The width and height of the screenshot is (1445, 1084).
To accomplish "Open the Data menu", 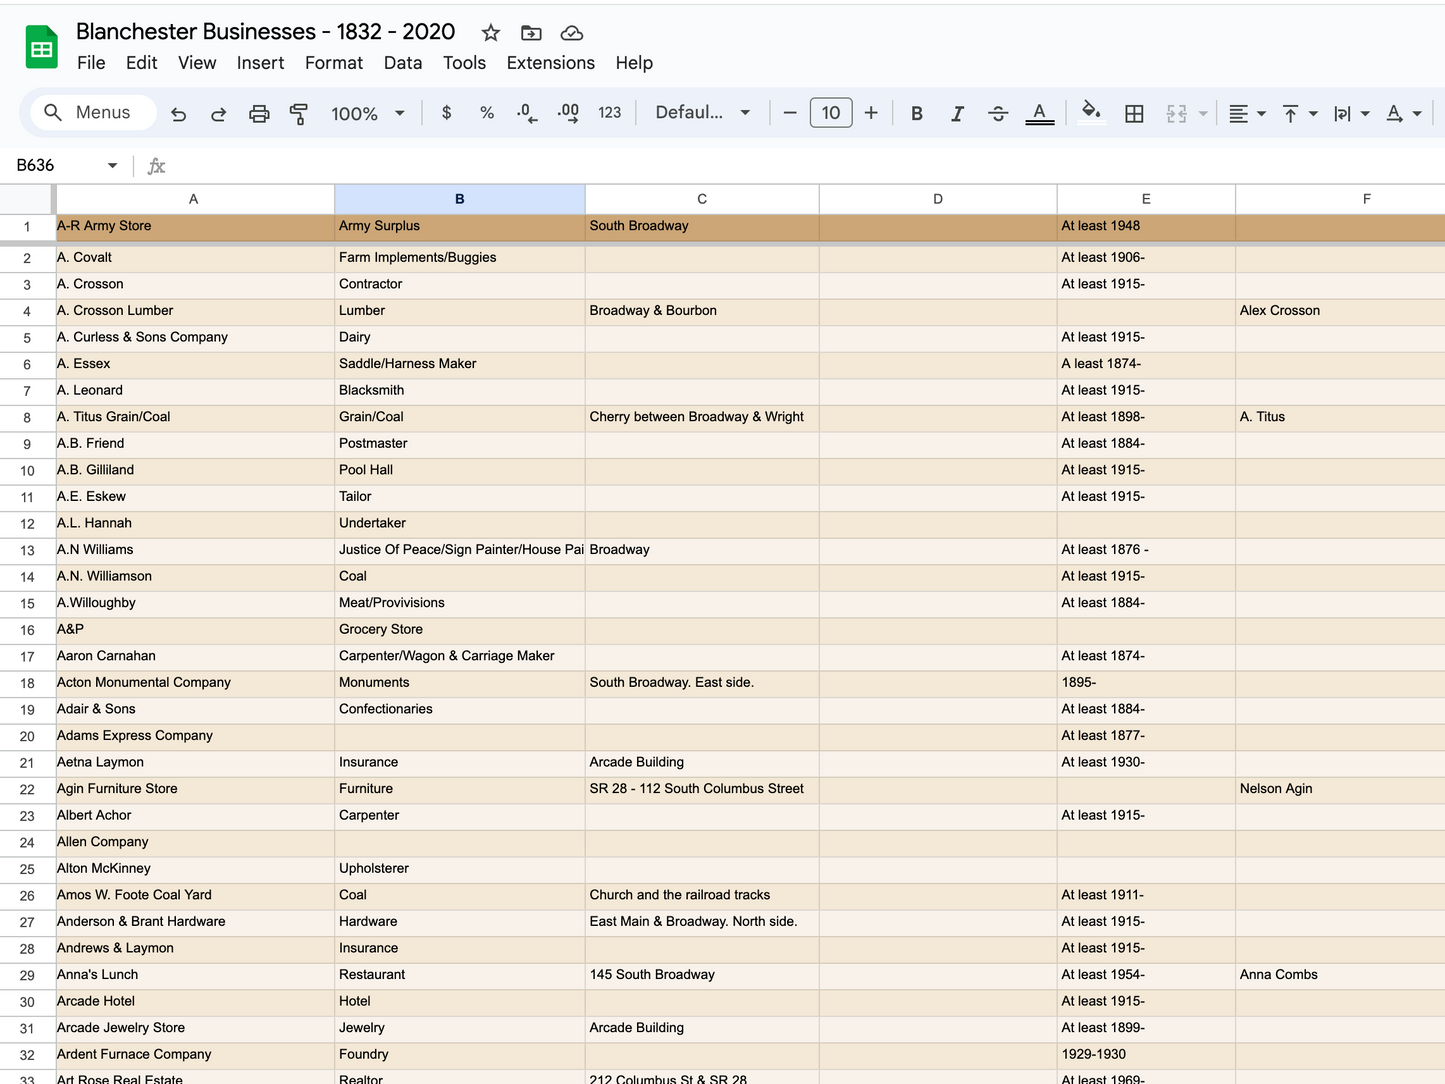I will point(403,63).
